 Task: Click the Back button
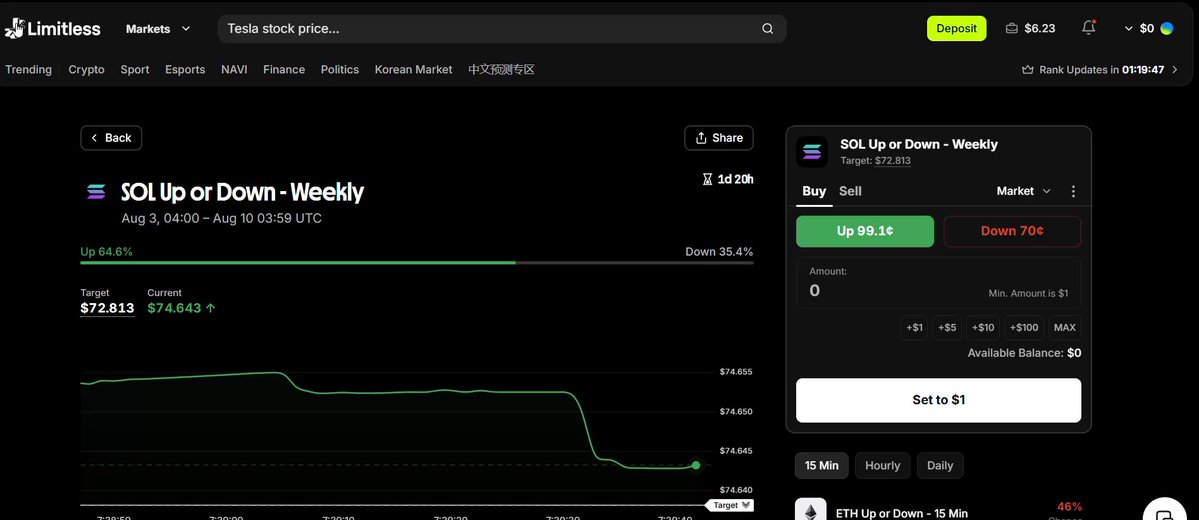pos(111,138)
